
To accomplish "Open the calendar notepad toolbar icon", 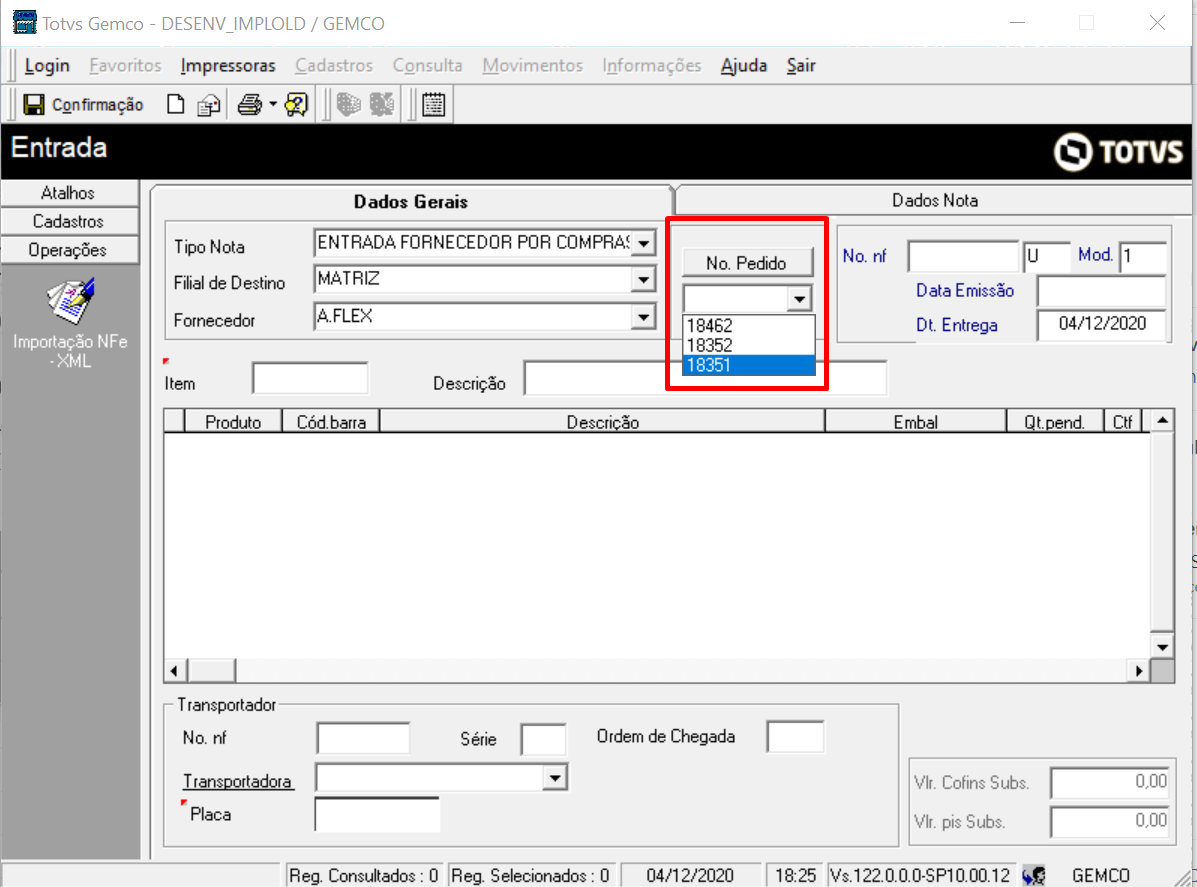I will point(433,105).
